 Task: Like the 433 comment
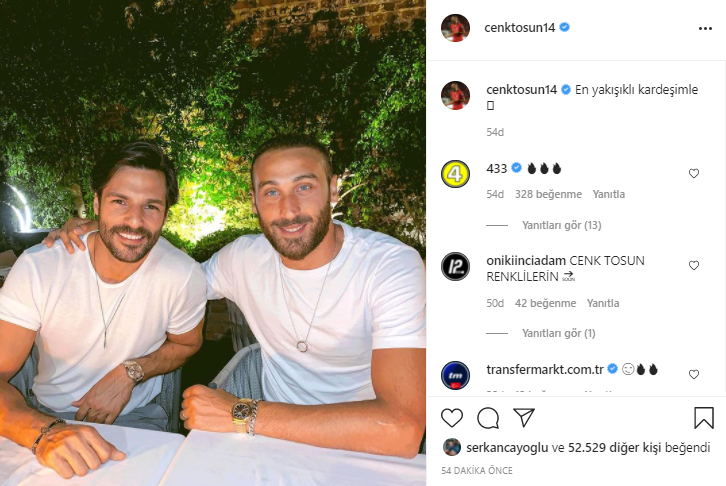pyautogui.click(x=694, y=173)
